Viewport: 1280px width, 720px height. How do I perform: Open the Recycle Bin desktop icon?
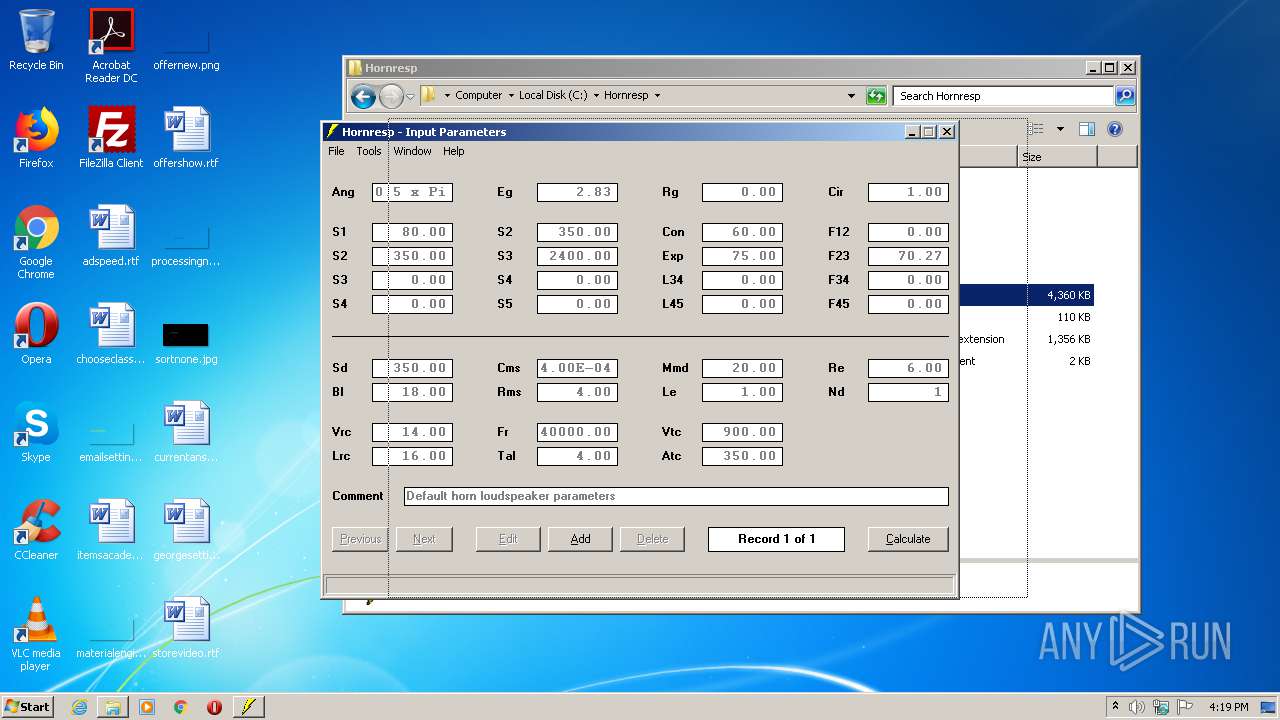pos(35,40)
